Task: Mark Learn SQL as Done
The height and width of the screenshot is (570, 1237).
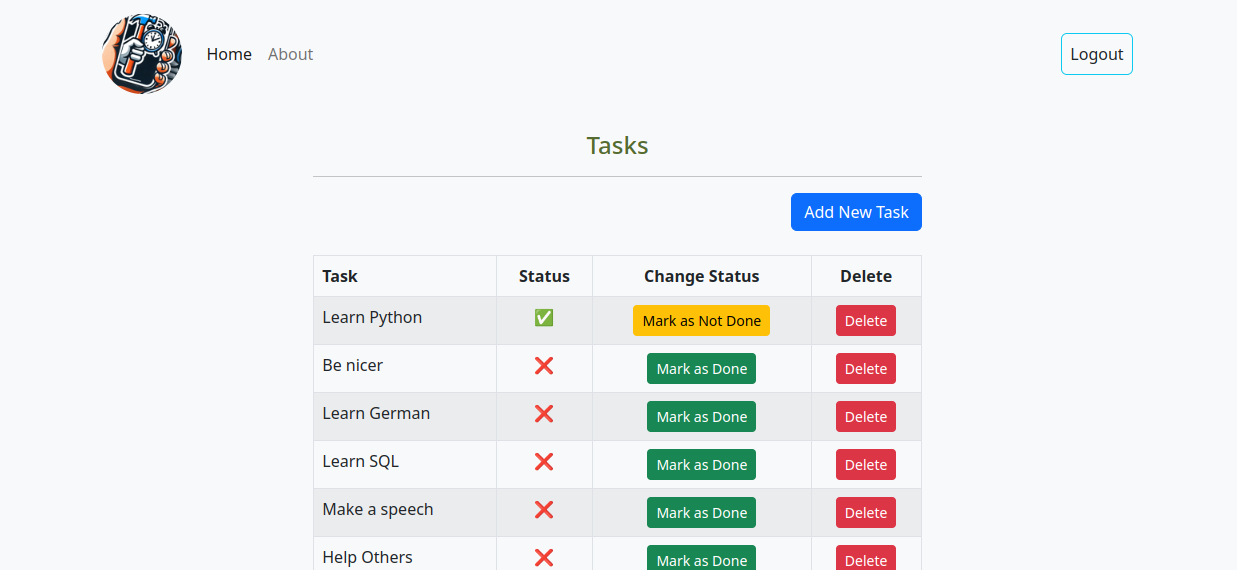Action: coord(701,465)
